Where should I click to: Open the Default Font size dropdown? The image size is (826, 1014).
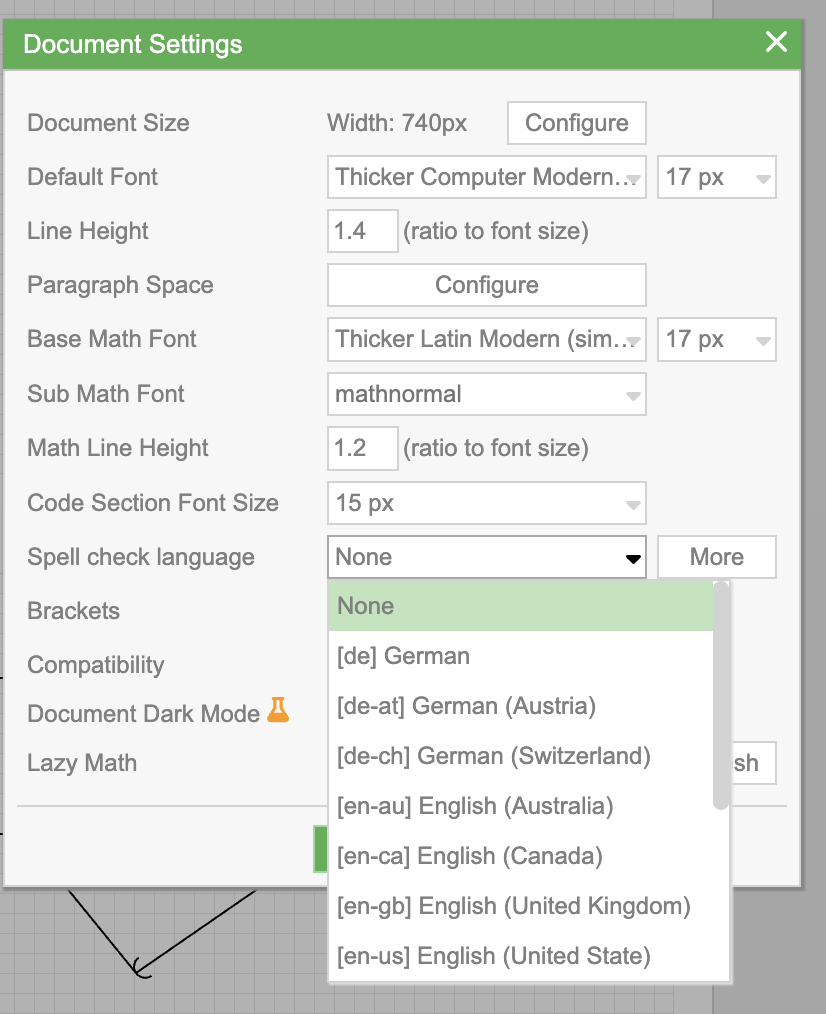click(717, 177)
